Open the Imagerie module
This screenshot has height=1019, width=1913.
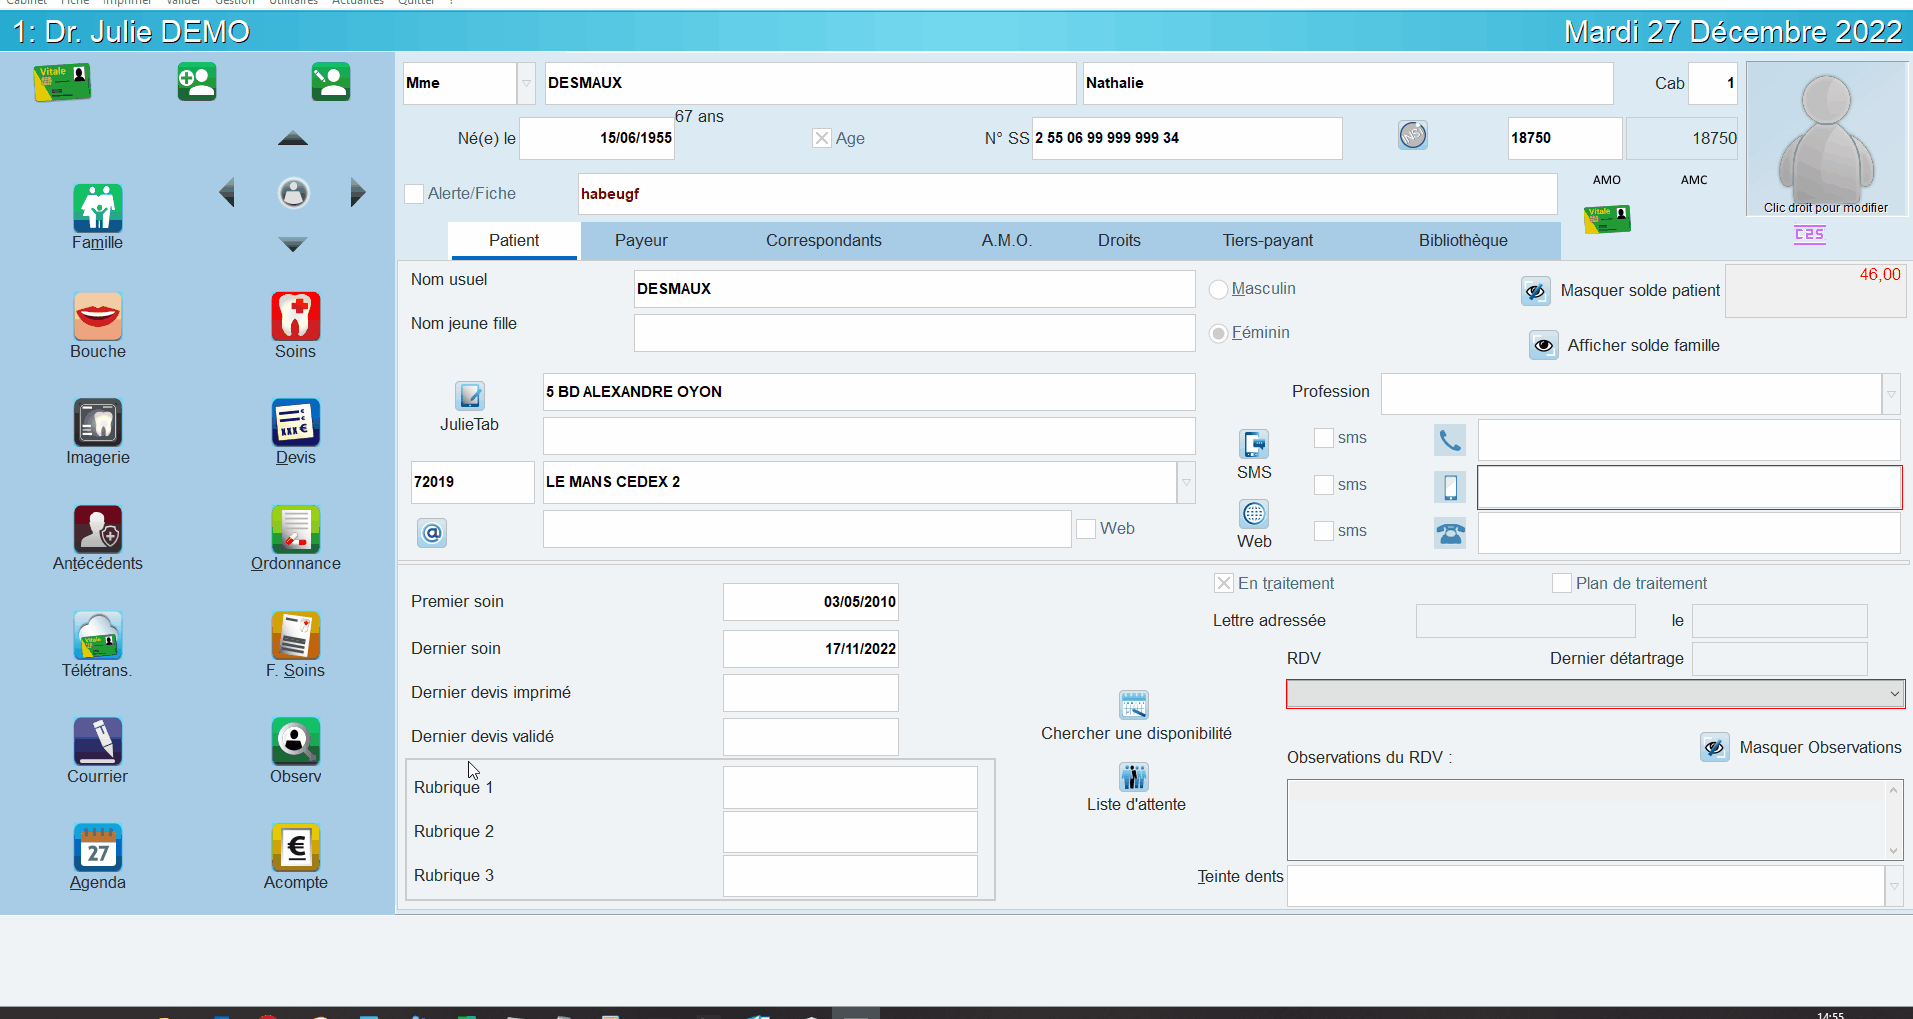(97, 422)
